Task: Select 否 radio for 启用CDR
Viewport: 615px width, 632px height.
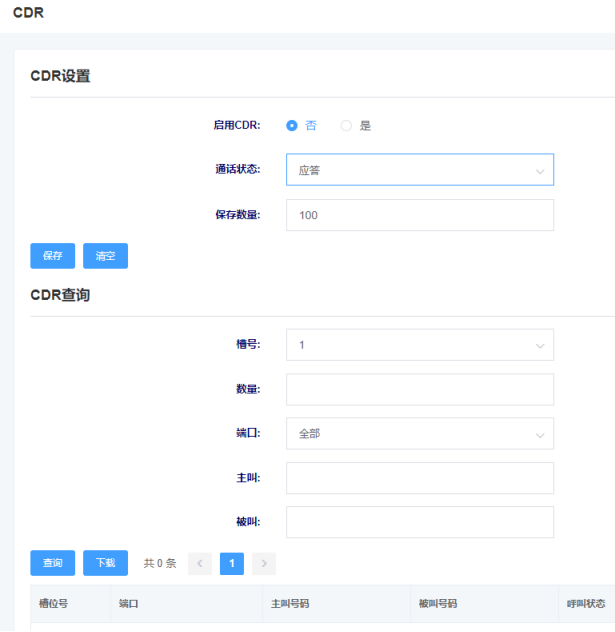Action: pyautogui.click(x=292, y=126)
